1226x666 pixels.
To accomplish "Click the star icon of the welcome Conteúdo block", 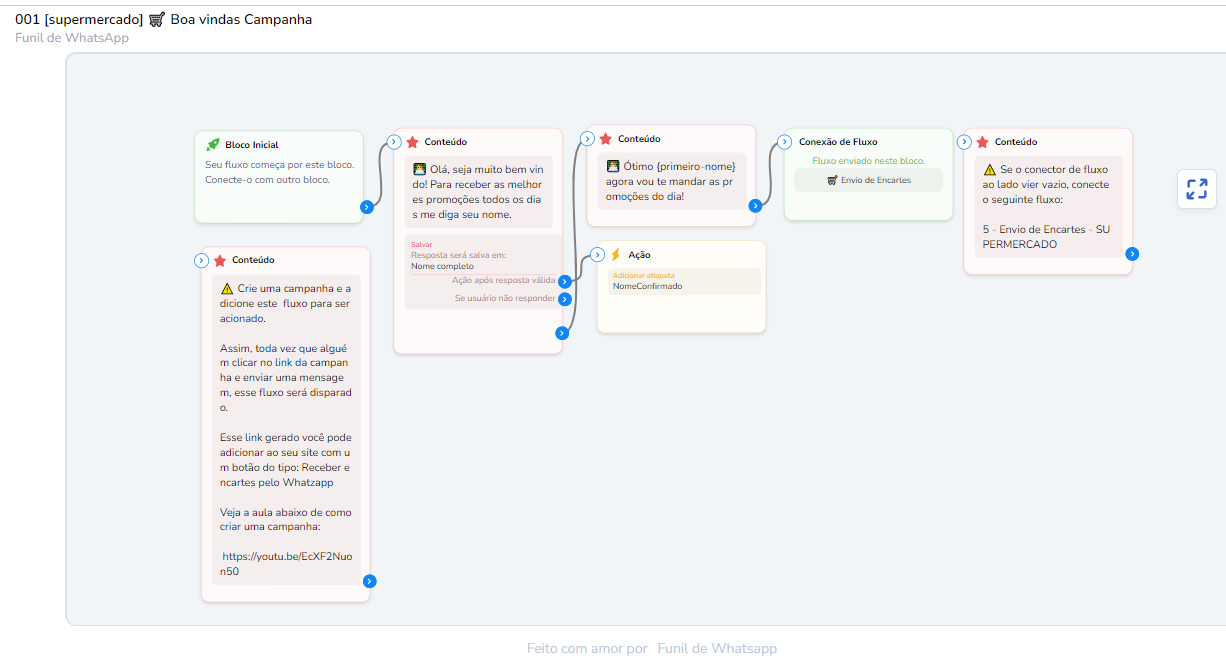I will (412, 142).
